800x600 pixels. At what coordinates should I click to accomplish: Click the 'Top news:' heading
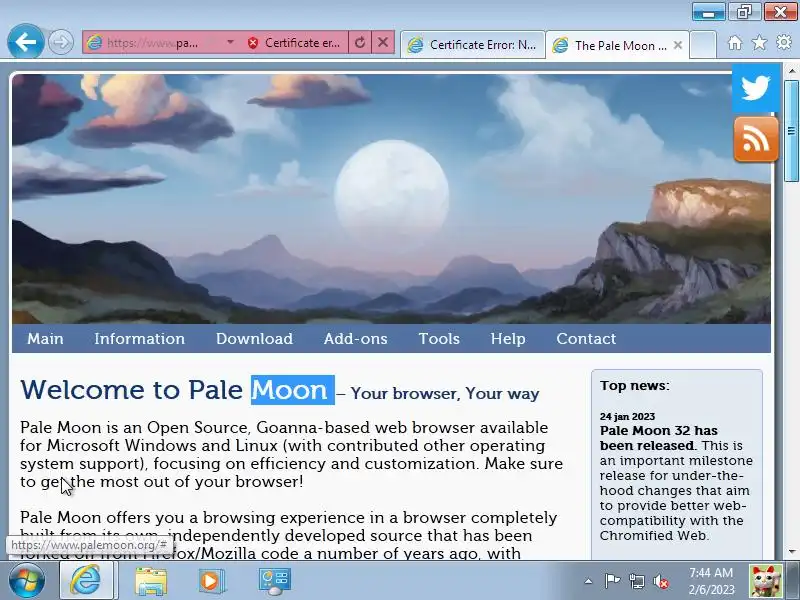click(x=635, y=386)
